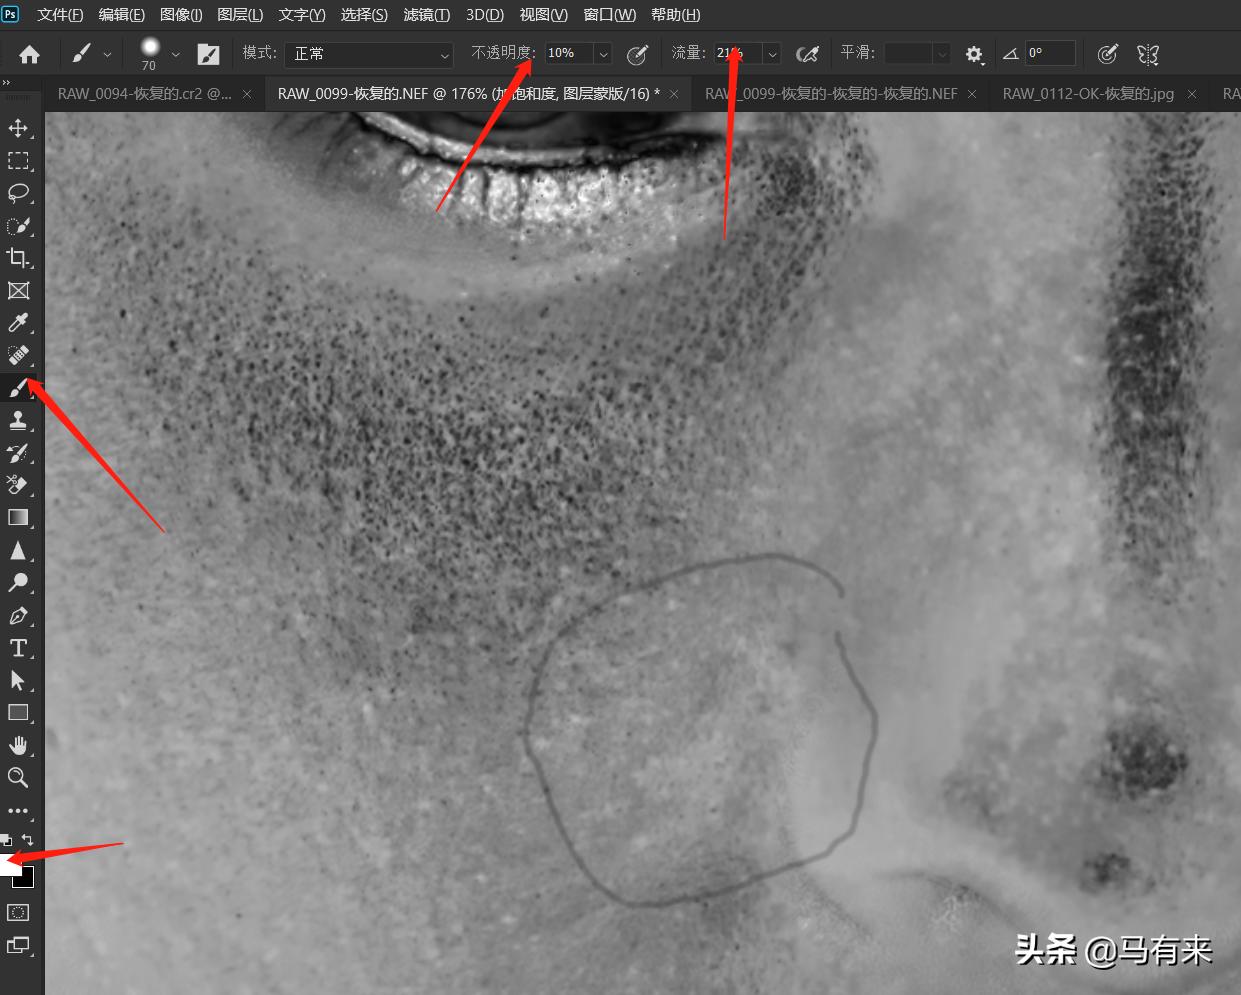Click the black background color swatch
The width and height of the screenshot is (1241, 995).
pyautogui.click(x=25, y=879)
